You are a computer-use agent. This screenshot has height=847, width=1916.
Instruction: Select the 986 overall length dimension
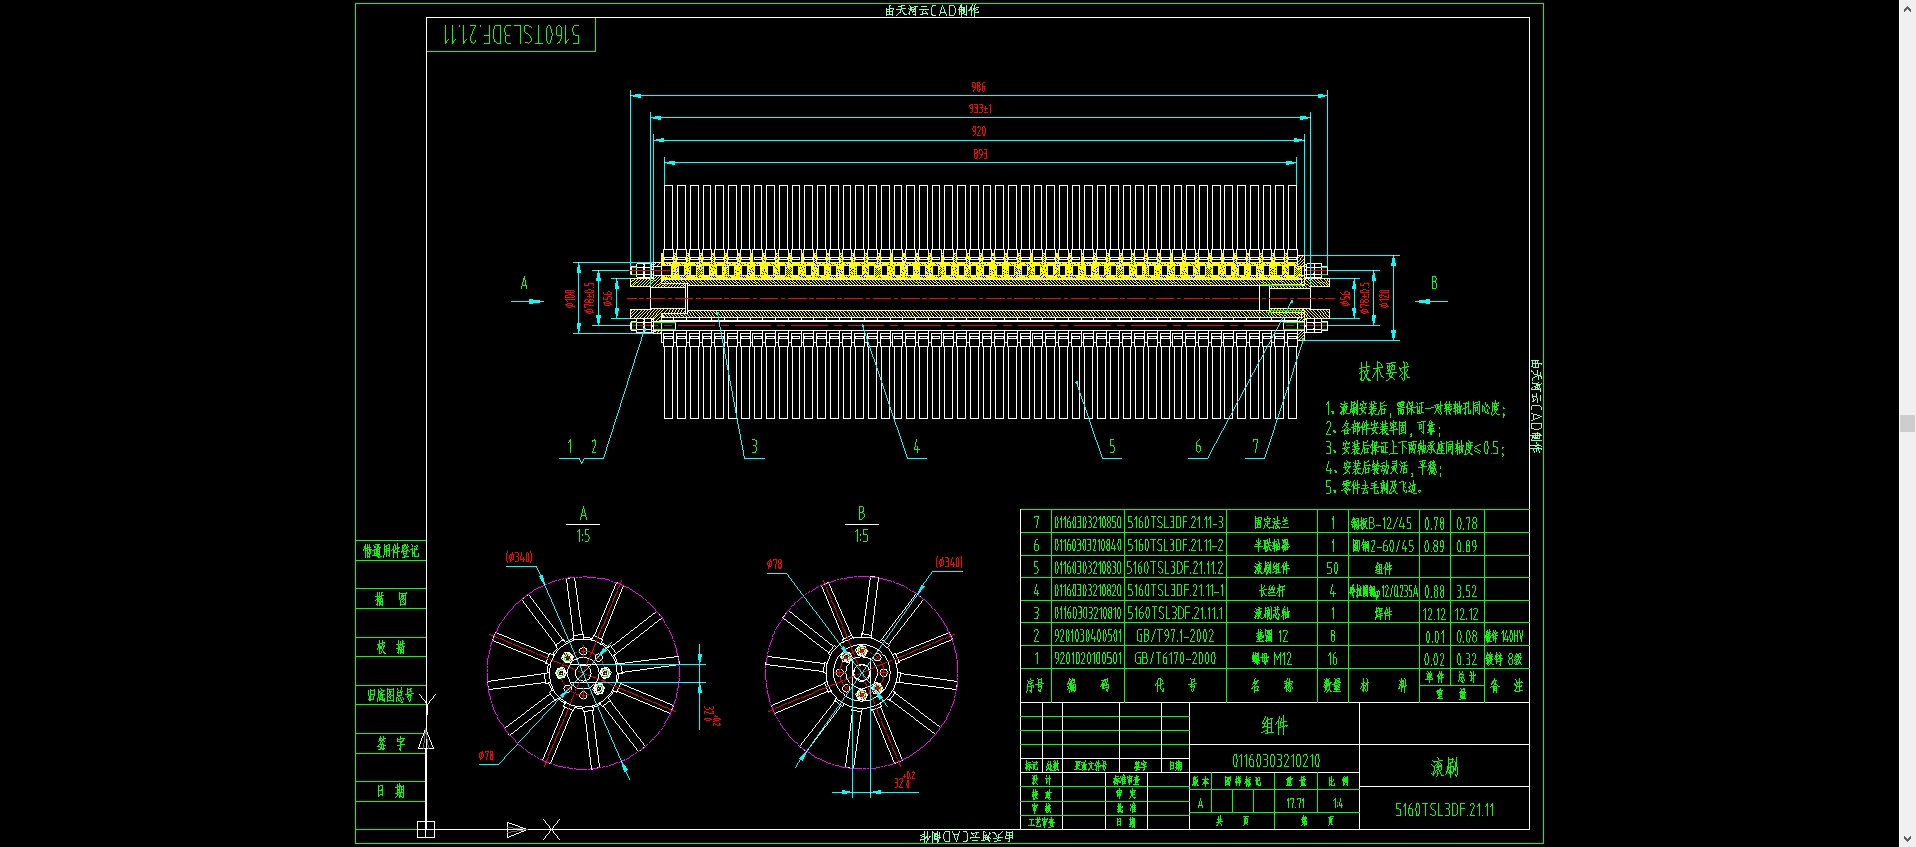978,87
